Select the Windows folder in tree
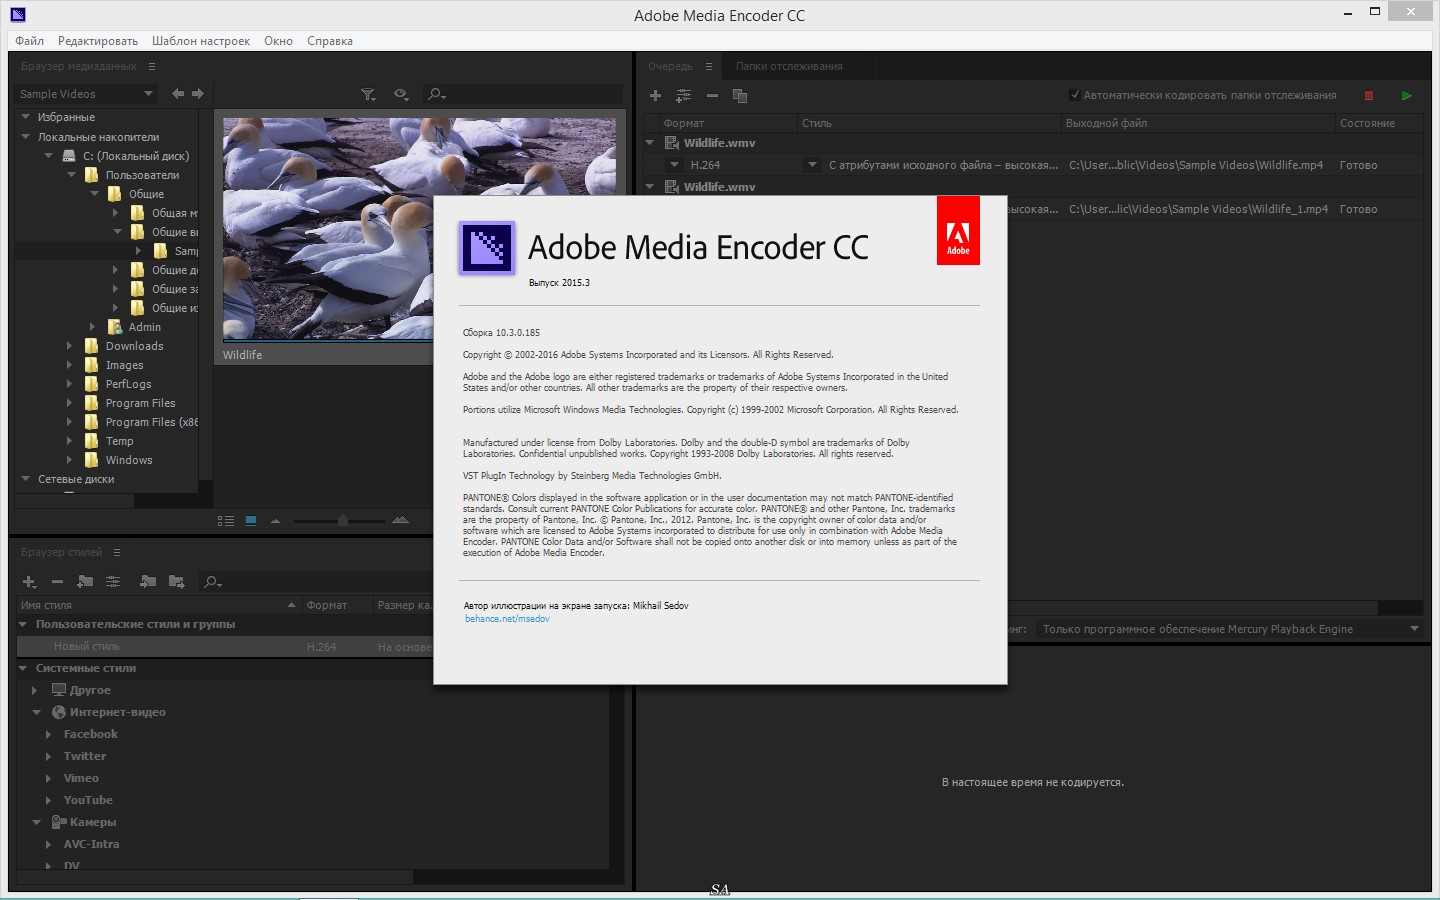The height and width of the screenshot is (900, 1440). point(129,460)
